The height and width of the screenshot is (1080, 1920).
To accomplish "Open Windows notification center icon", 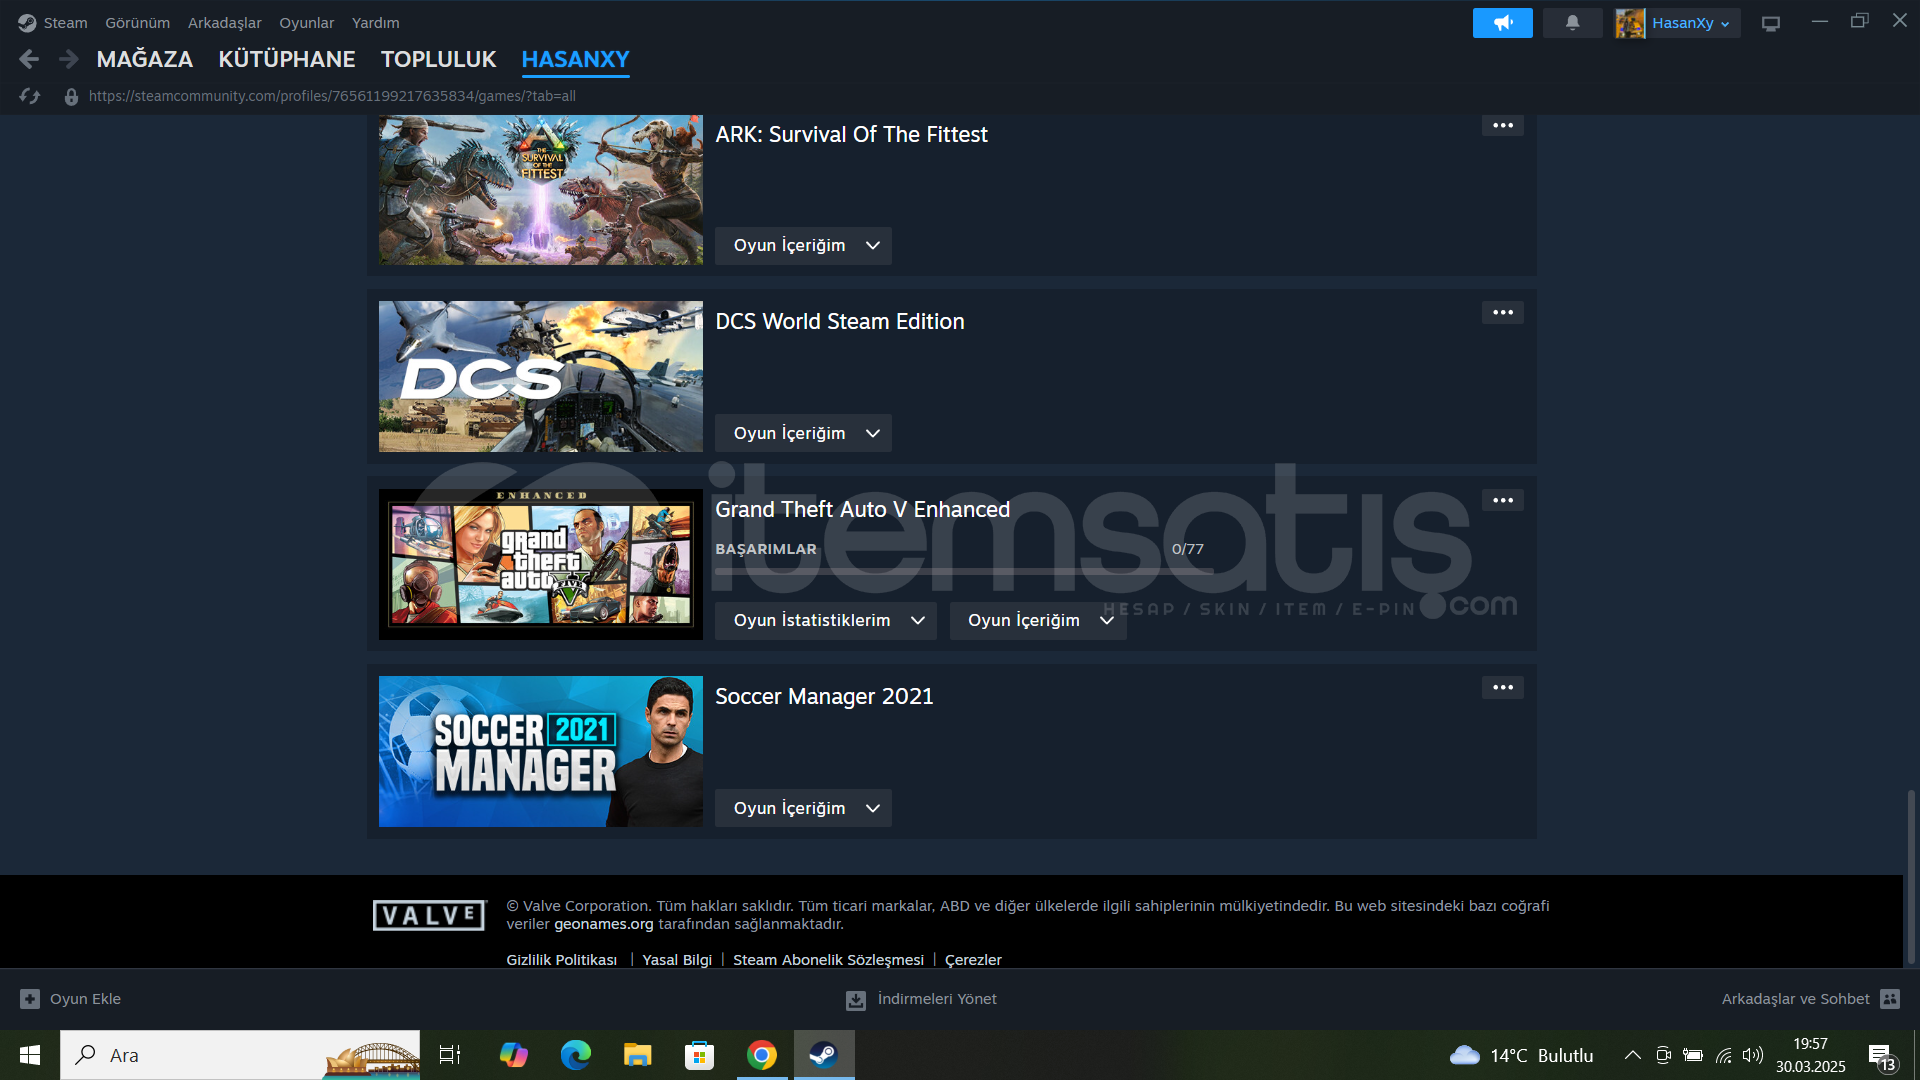I will click(1882, 1056).
